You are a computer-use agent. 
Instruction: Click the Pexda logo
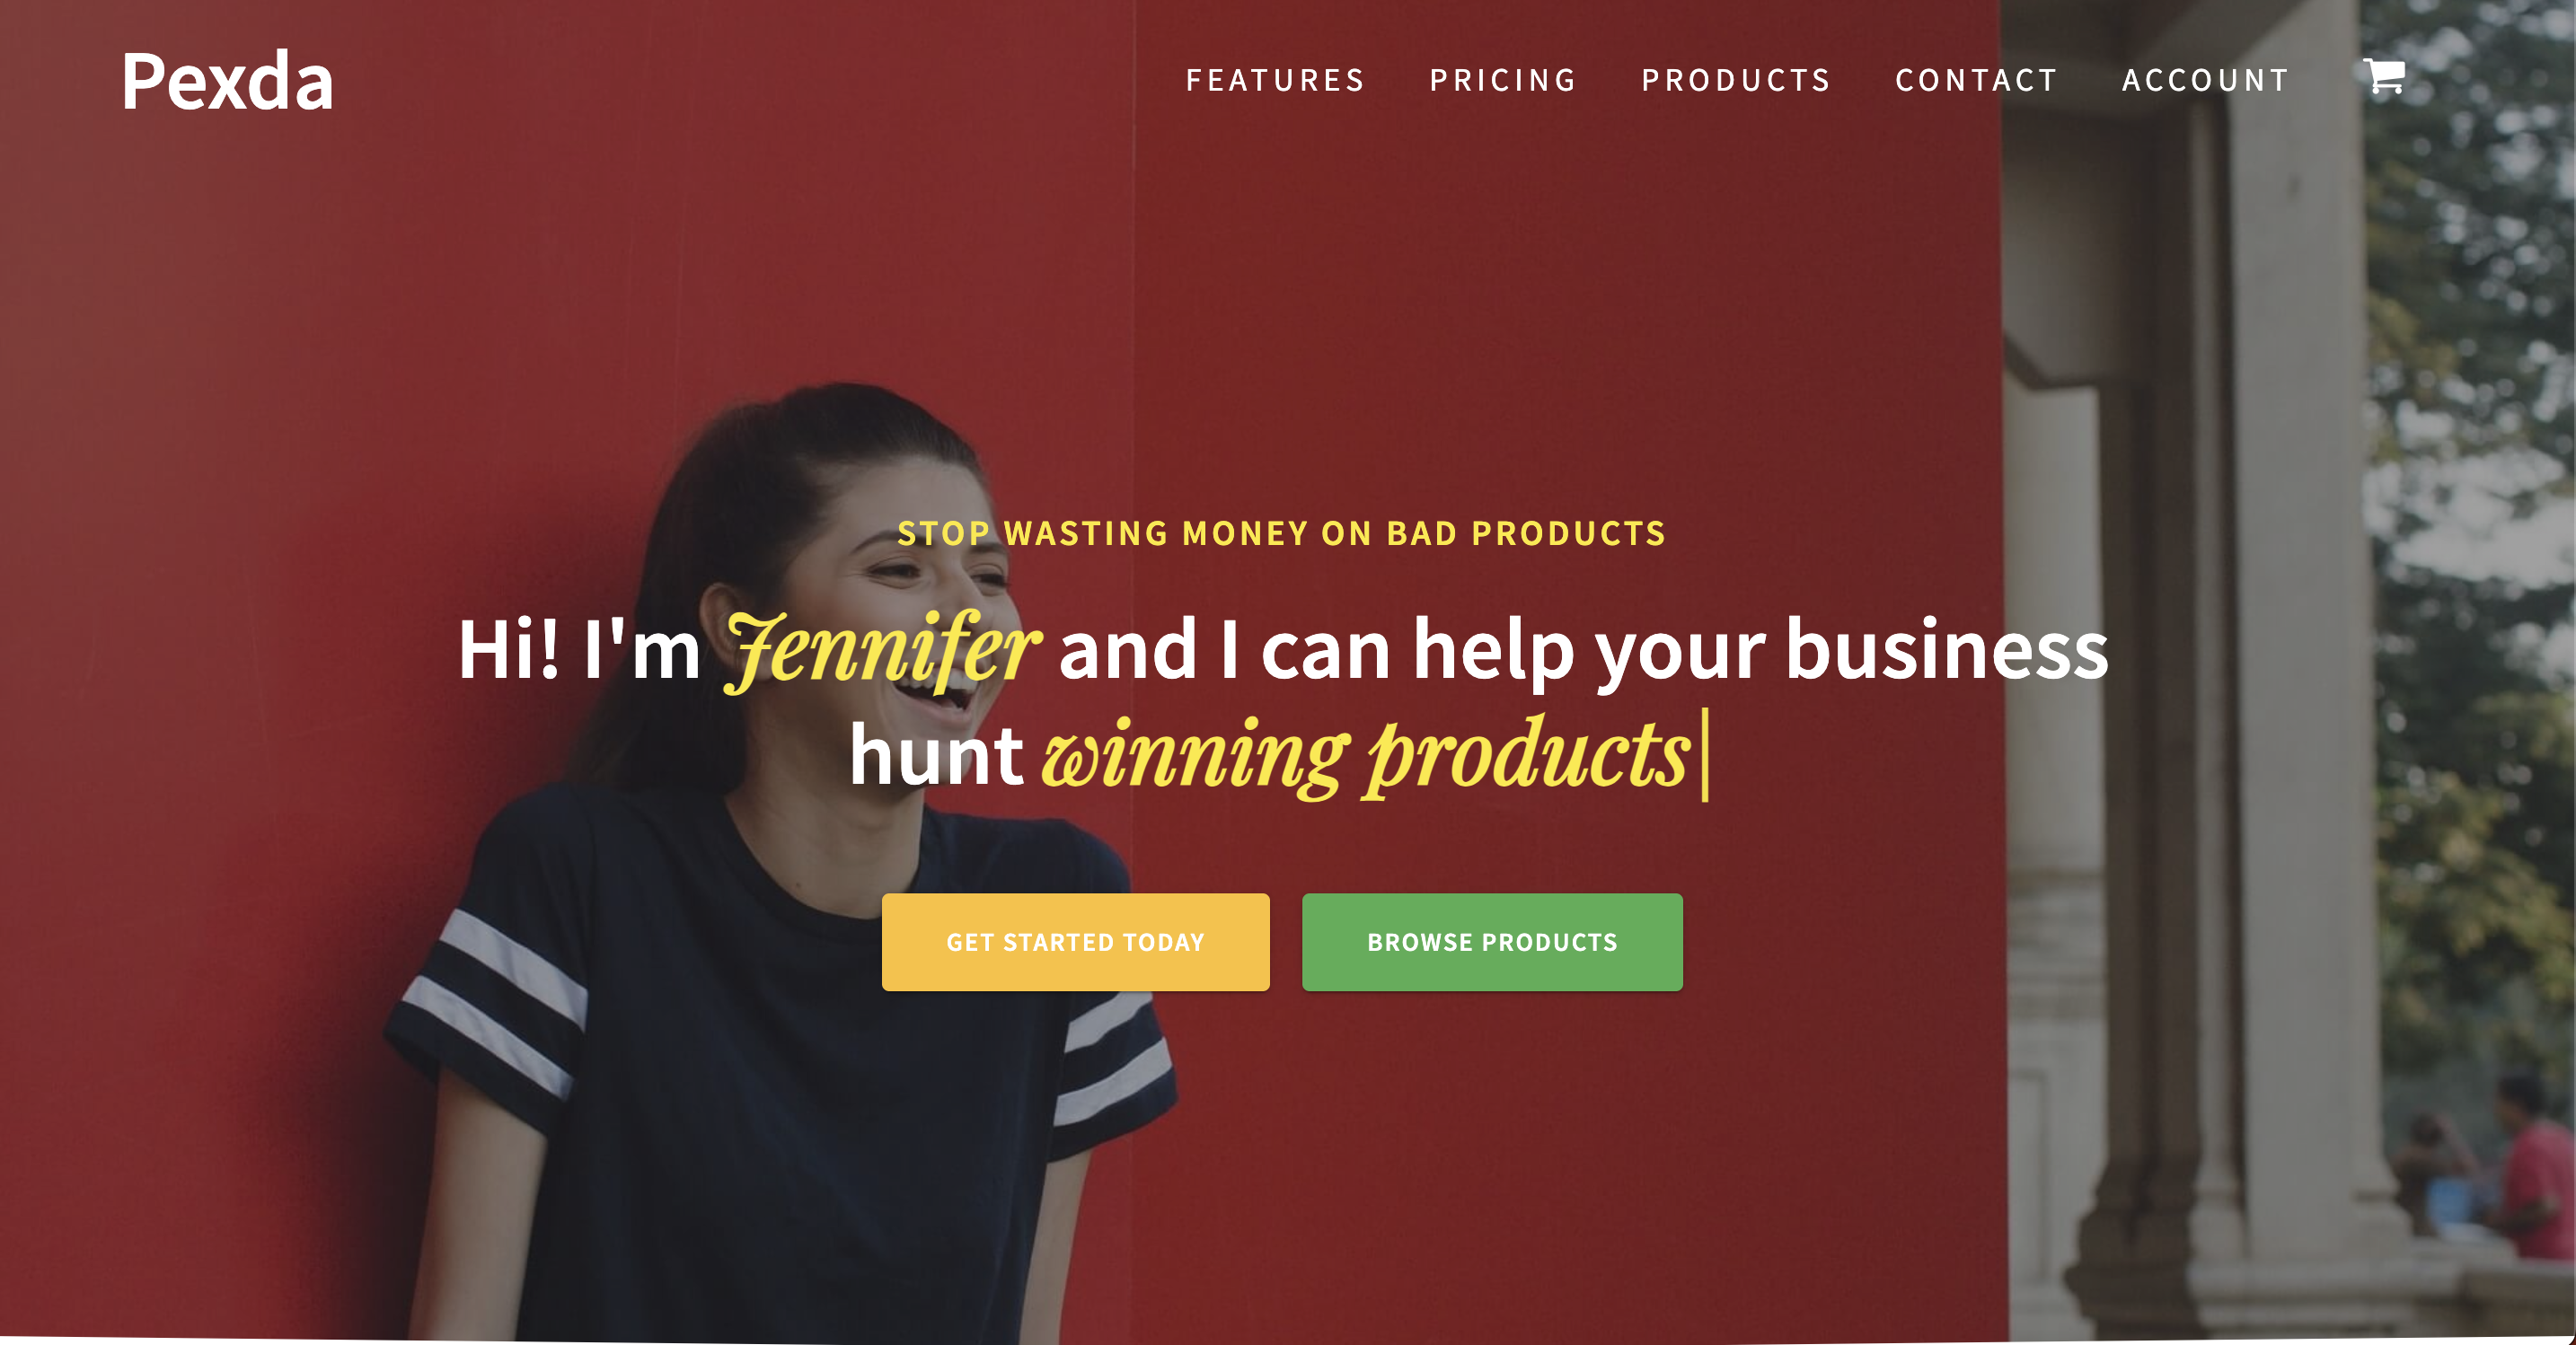[x=227, y=81]
